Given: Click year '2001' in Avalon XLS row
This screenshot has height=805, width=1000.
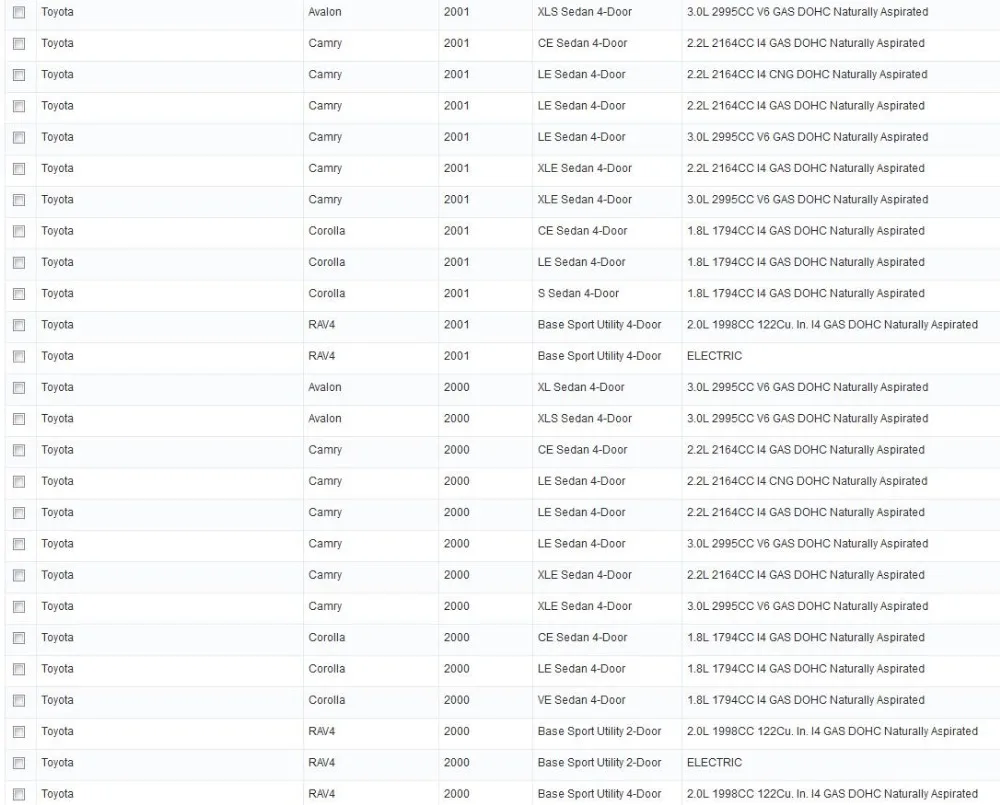Looking at the screenshot, I should click(x=456, y=12).
